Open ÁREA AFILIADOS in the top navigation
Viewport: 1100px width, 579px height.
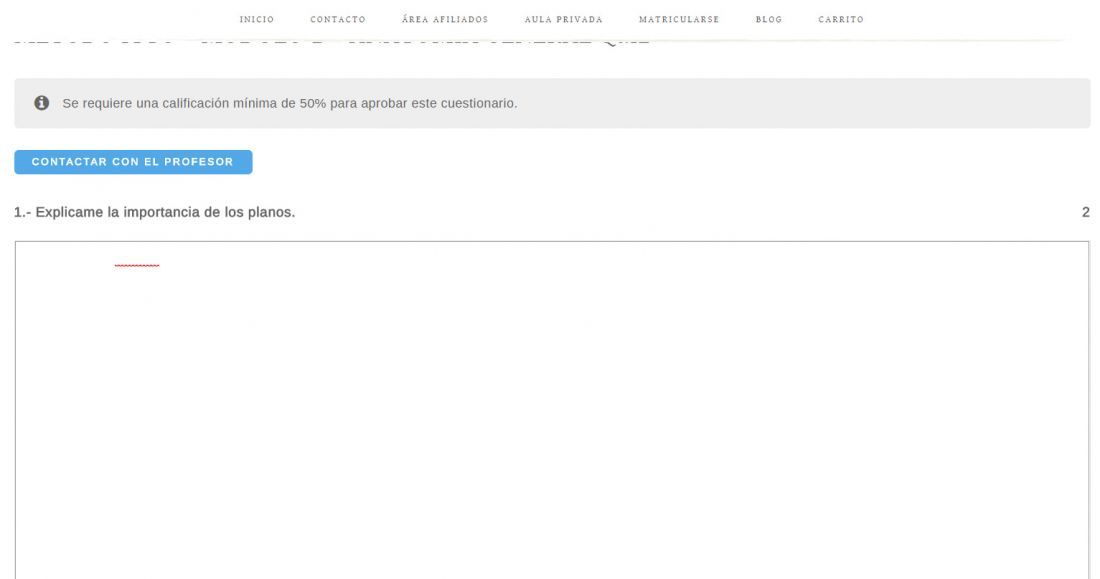(x=445, y=20)
